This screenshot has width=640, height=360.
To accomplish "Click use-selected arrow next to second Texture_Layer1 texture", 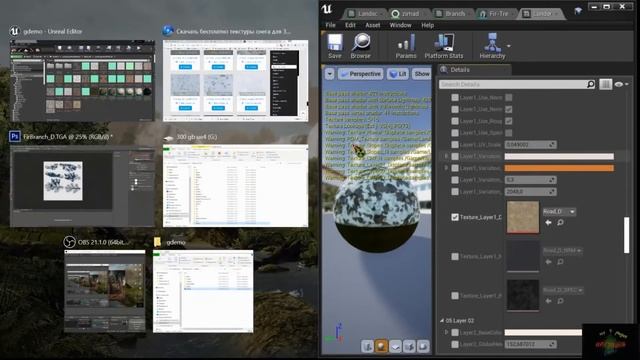I will click(548, 262).
